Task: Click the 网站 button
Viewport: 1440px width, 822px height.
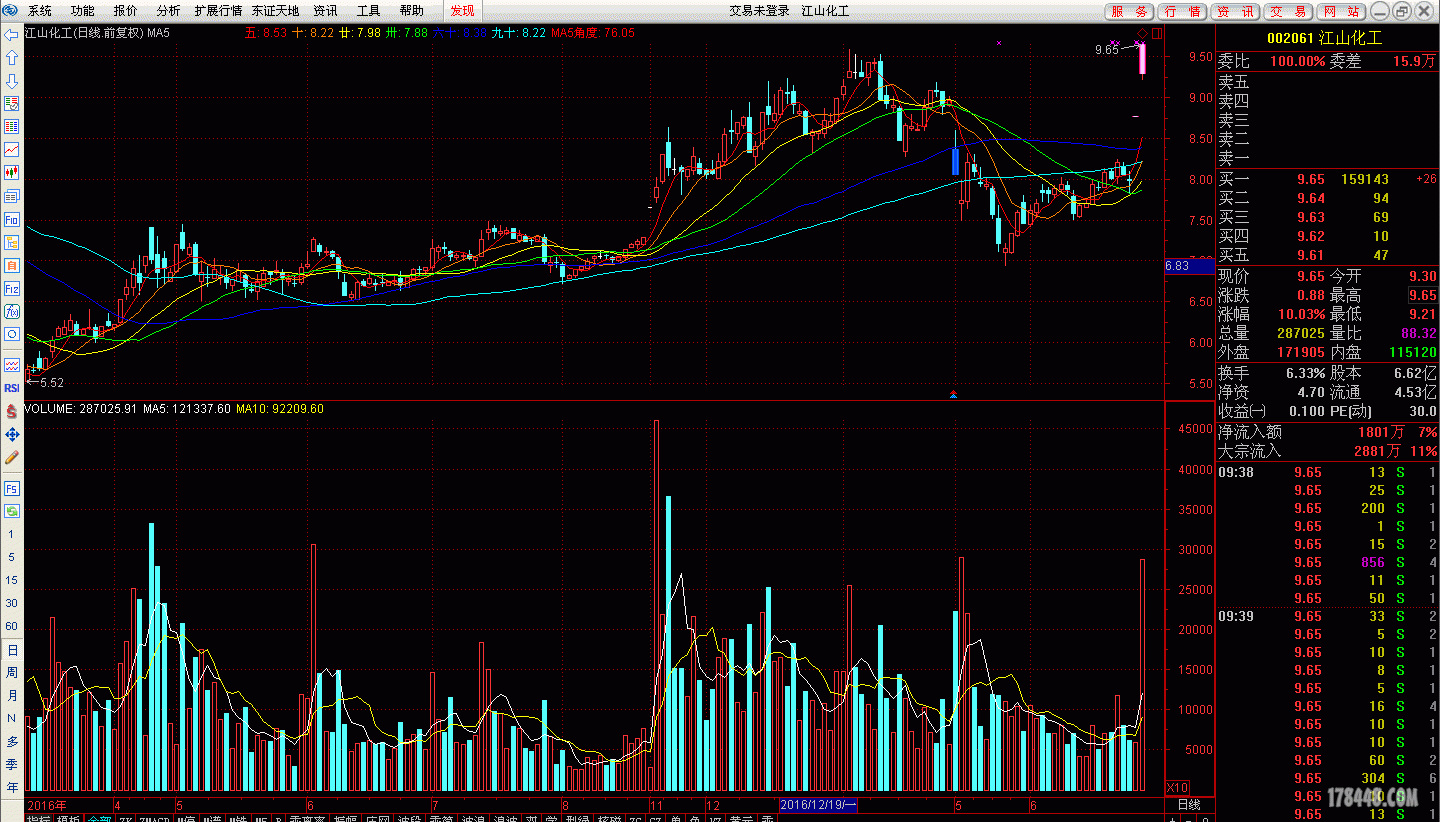Action: 1340,11
